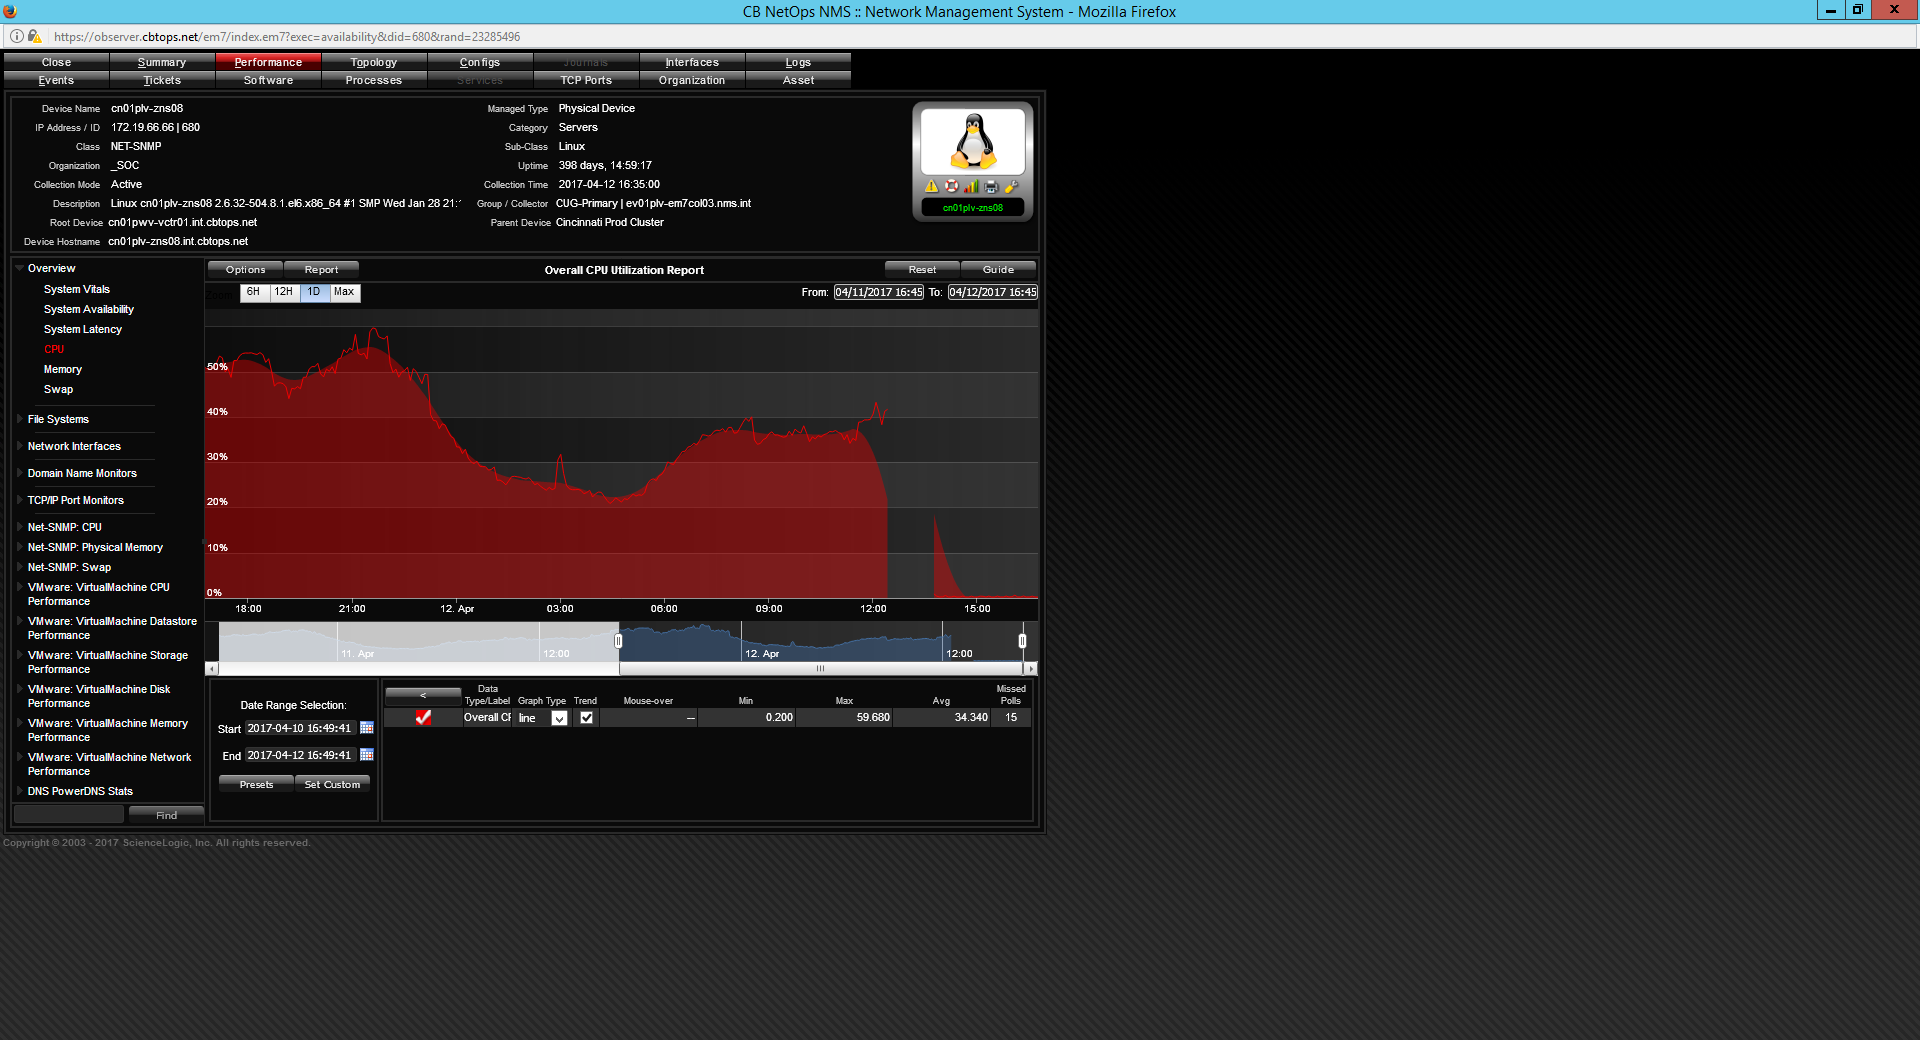Open the Graph Type line dropdown
This screenshot has width=1920, height=1040.
point(559,718)
